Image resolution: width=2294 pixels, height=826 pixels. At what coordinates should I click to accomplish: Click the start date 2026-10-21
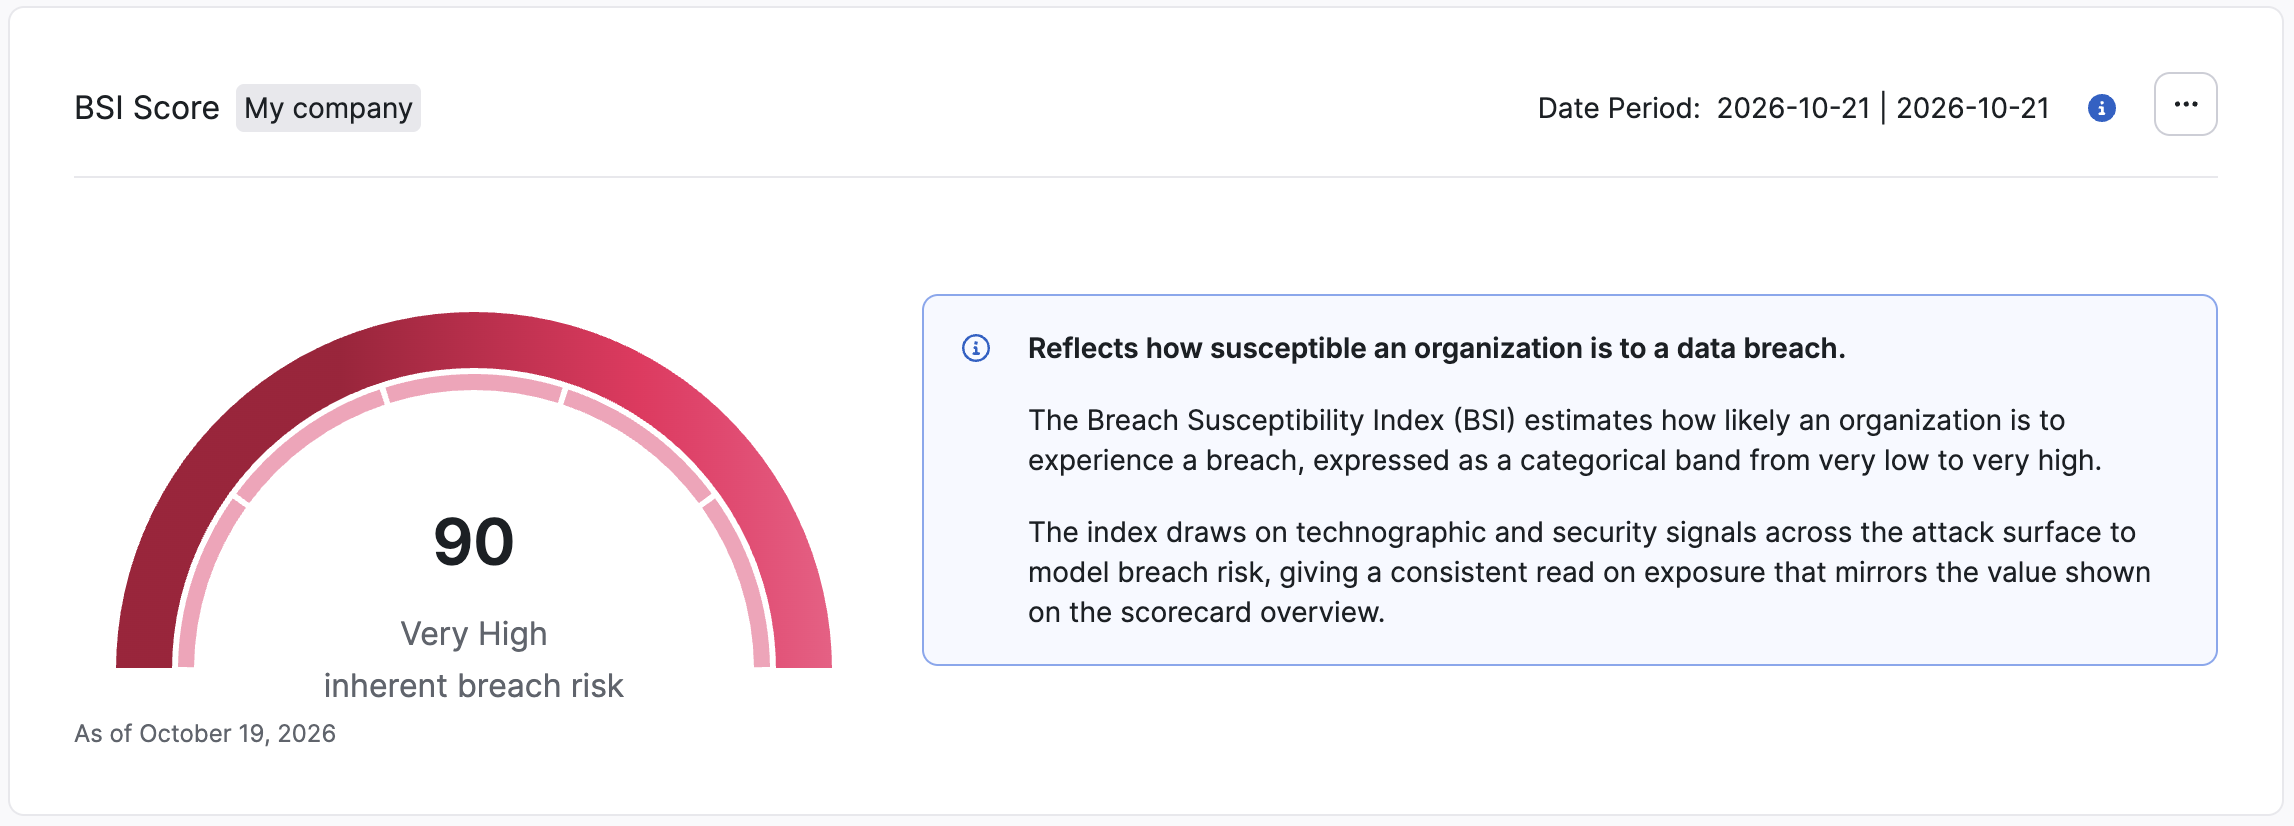1793,108
